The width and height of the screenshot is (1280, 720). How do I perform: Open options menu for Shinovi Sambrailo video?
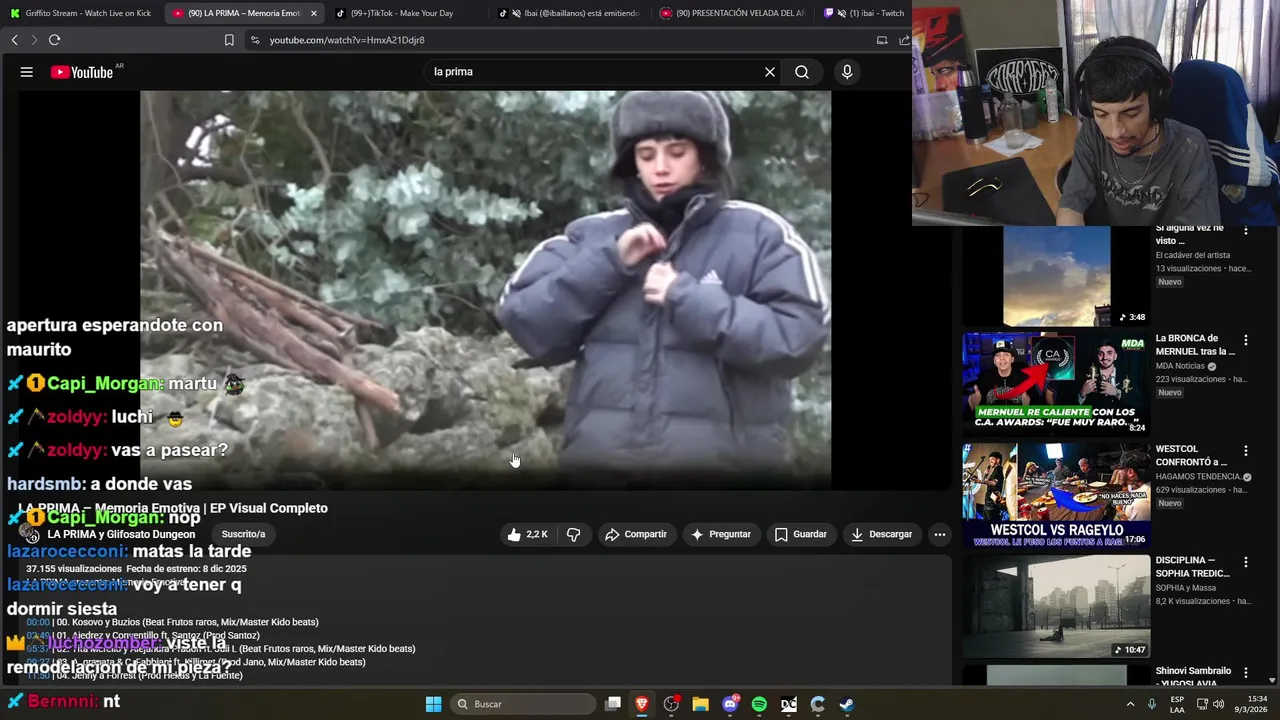[1245, 672]
